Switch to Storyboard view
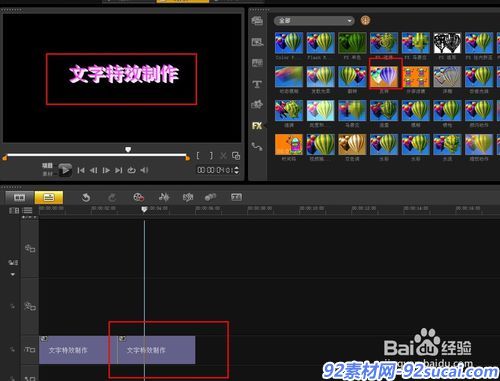 pos(19,197)
